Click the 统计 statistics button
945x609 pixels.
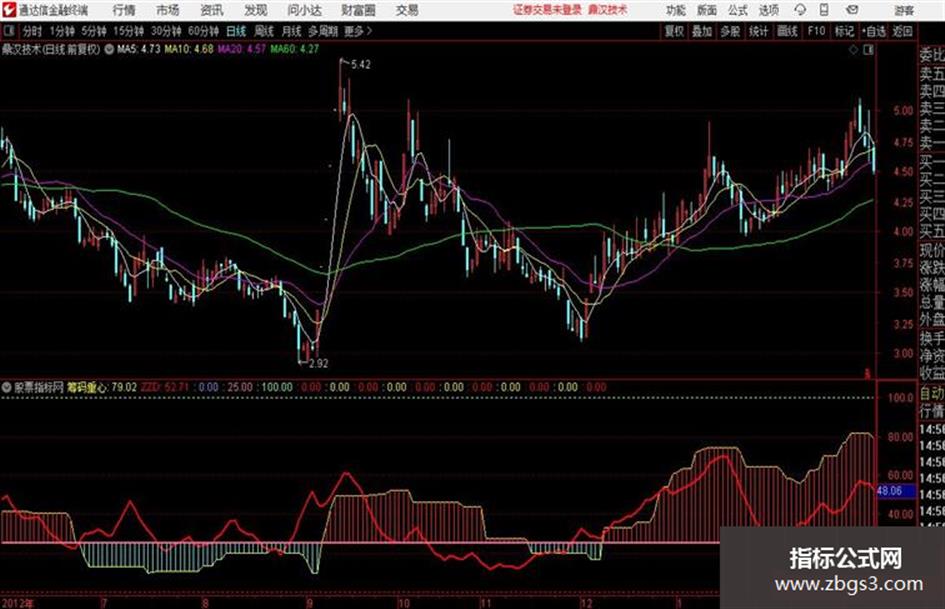click(x=759, y=31)
